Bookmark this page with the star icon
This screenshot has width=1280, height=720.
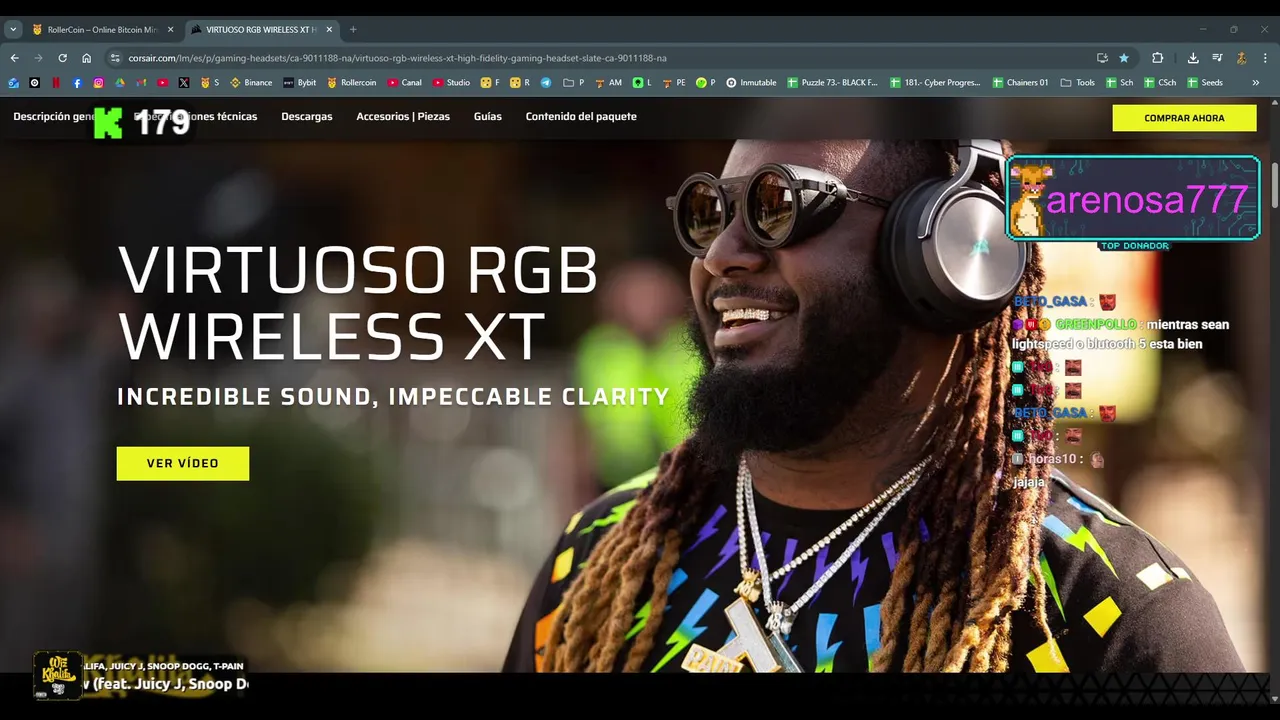(1124, 58)
